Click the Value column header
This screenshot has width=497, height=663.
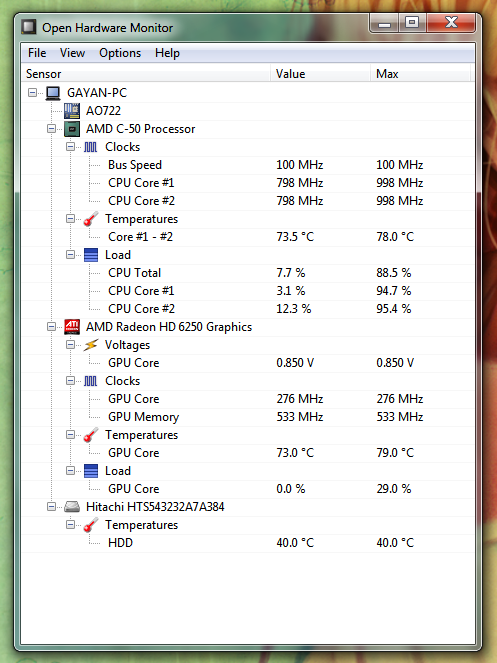click(x=320, y=74)
